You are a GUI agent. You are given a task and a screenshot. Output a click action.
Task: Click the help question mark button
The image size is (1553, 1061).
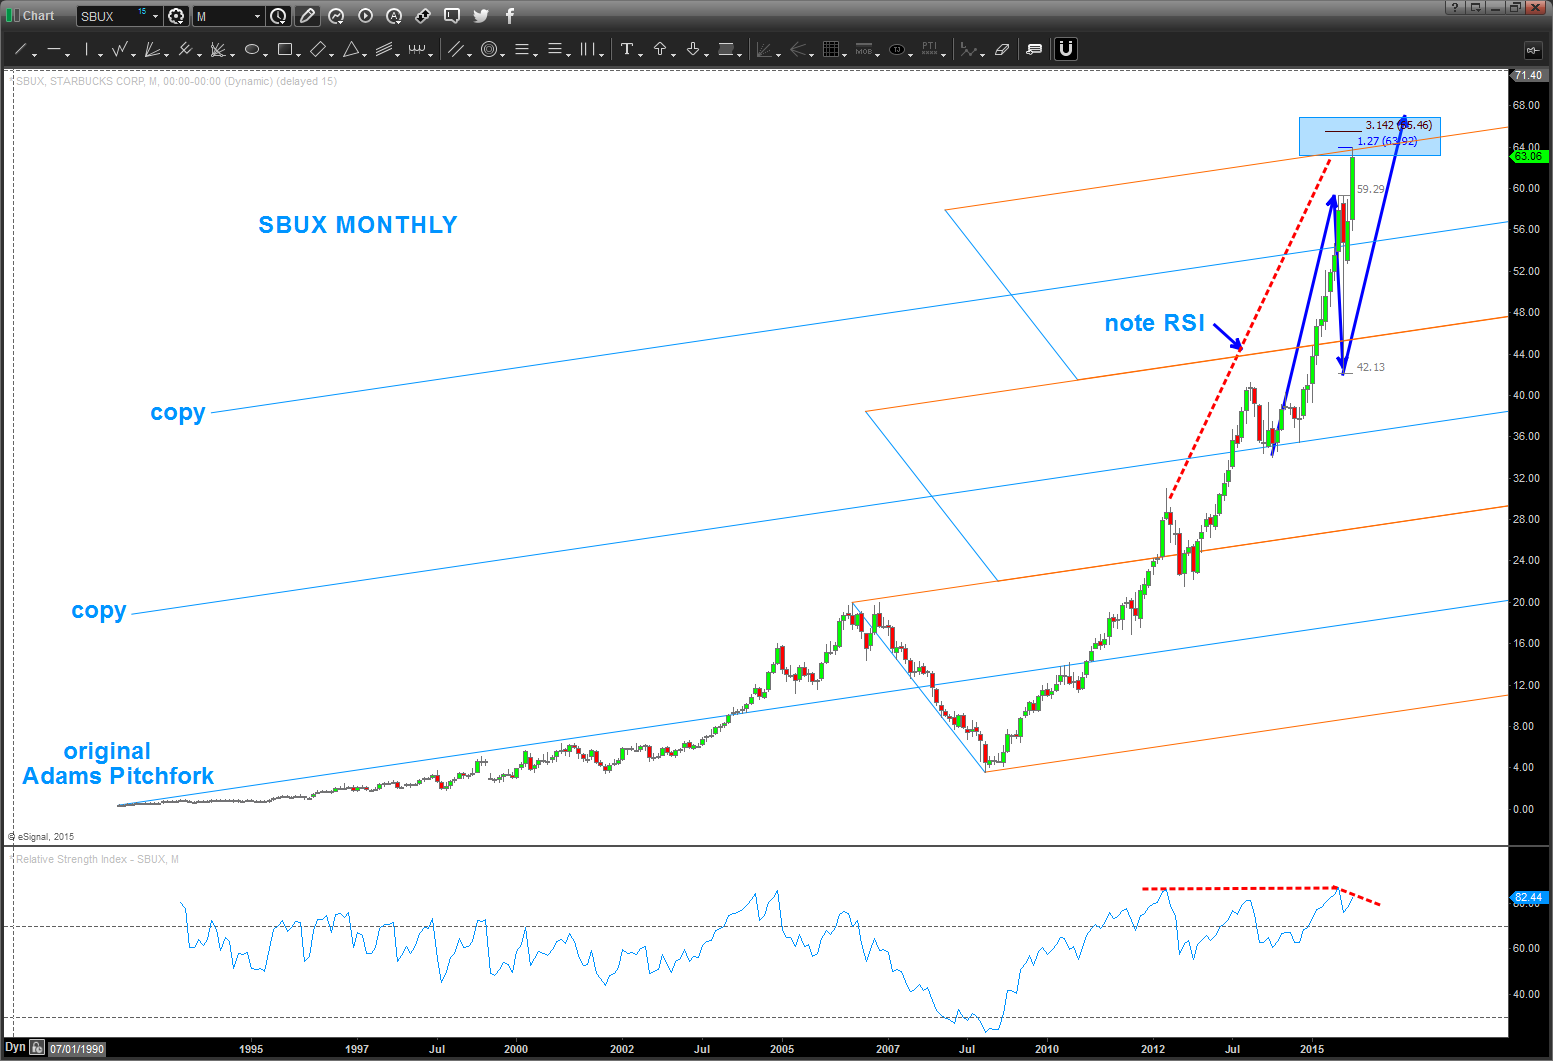point(1455,8)
